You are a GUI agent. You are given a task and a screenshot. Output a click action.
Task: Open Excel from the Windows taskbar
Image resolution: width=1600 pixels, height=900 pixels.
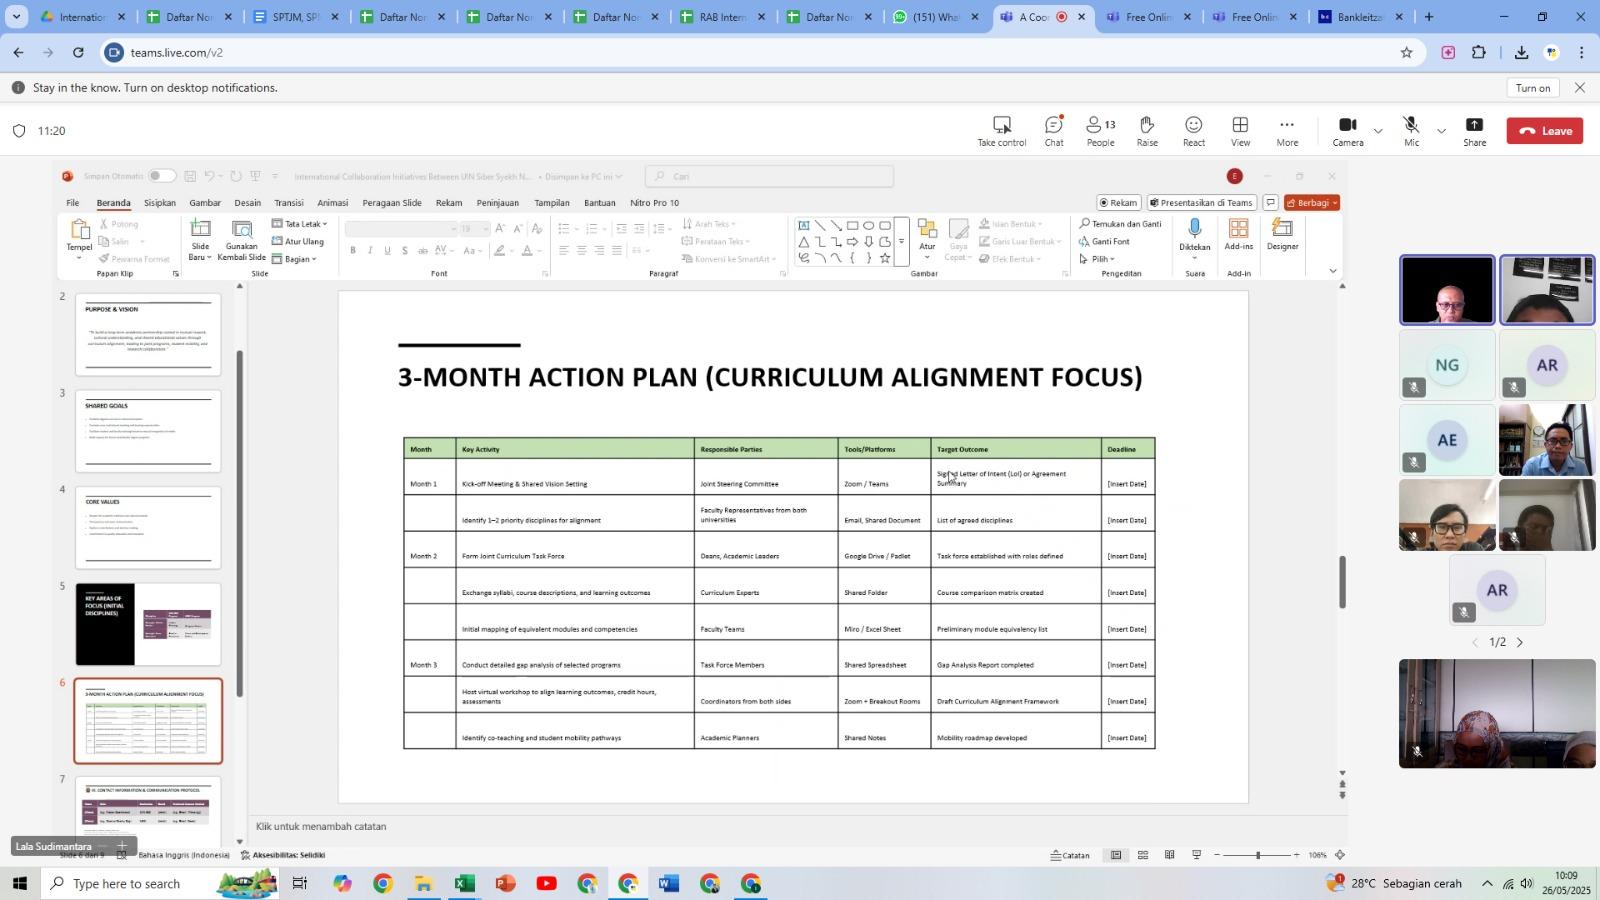(464, 884)
